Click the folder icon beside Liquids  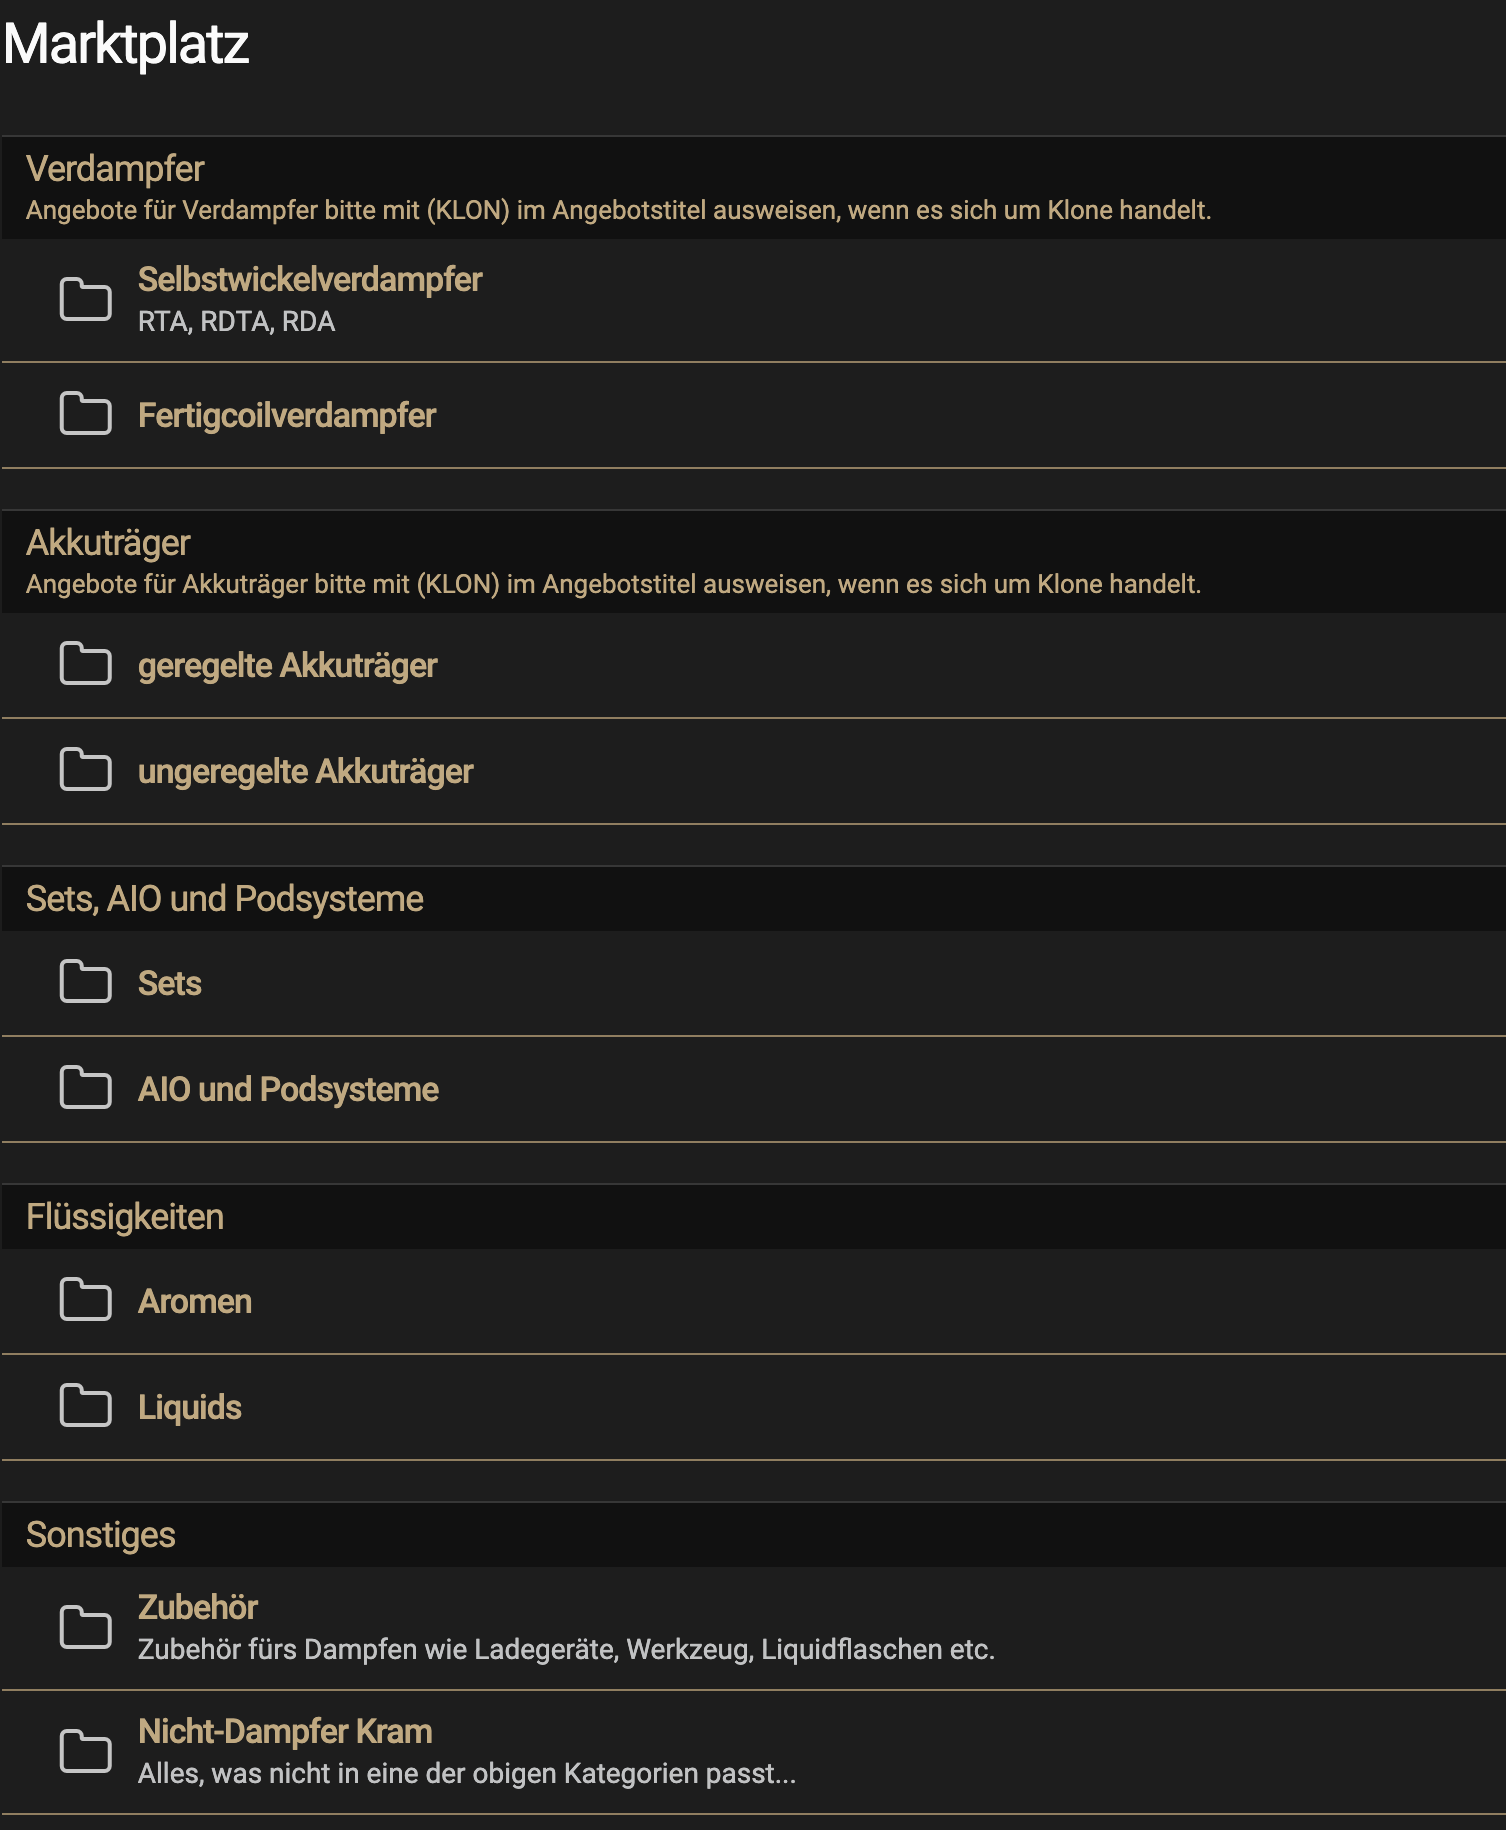tap(85, 1406)
